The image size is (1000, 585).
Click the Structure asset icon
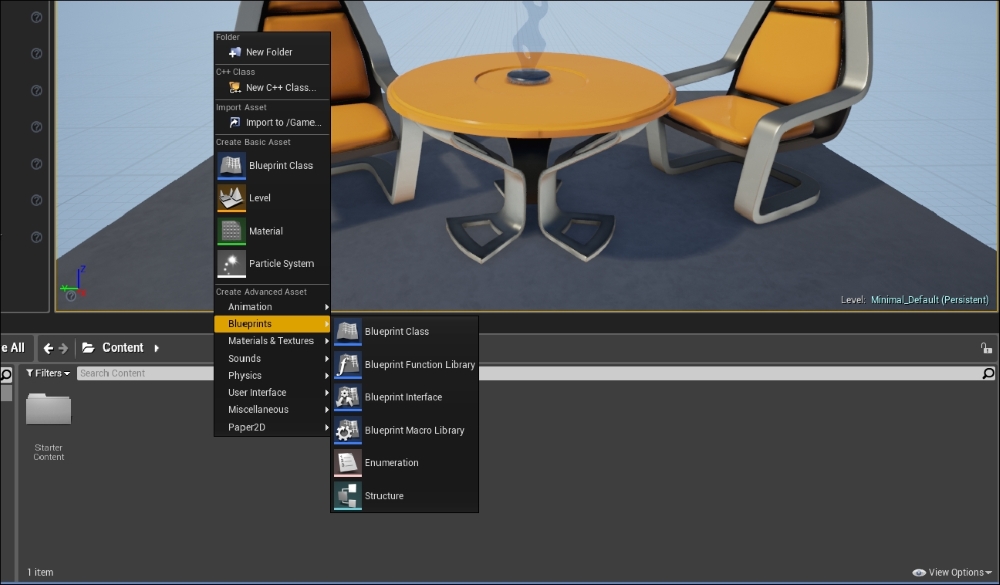click(348, 496)
